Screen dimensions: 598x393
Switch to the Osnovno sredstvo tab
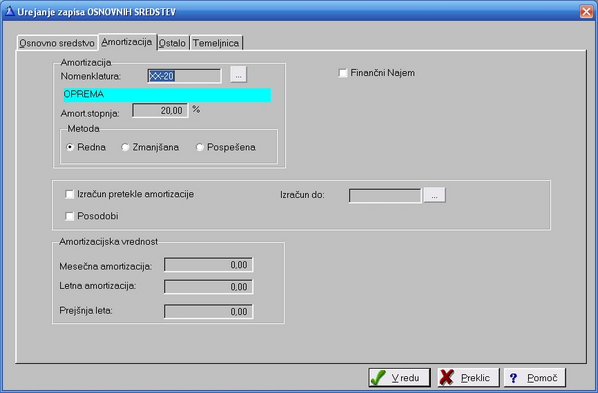pyautogui.click(x=56, y=43)
